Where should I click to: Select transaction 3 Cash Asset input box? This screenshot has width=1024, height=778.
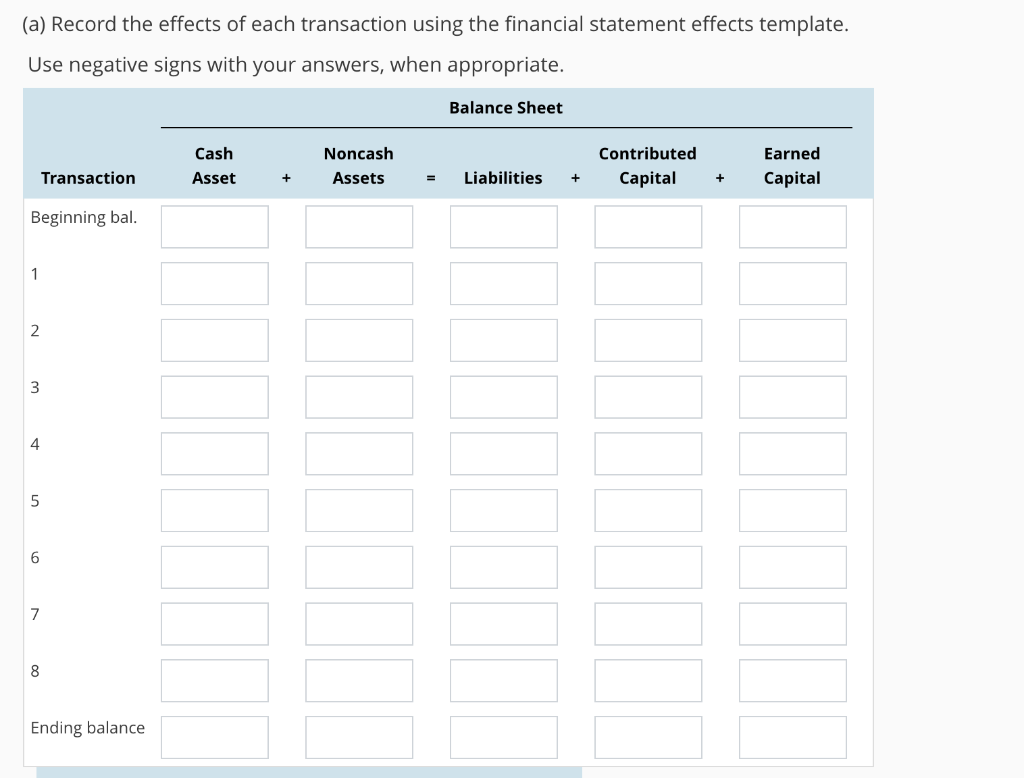pyautogui.click(x=214, y=396)
